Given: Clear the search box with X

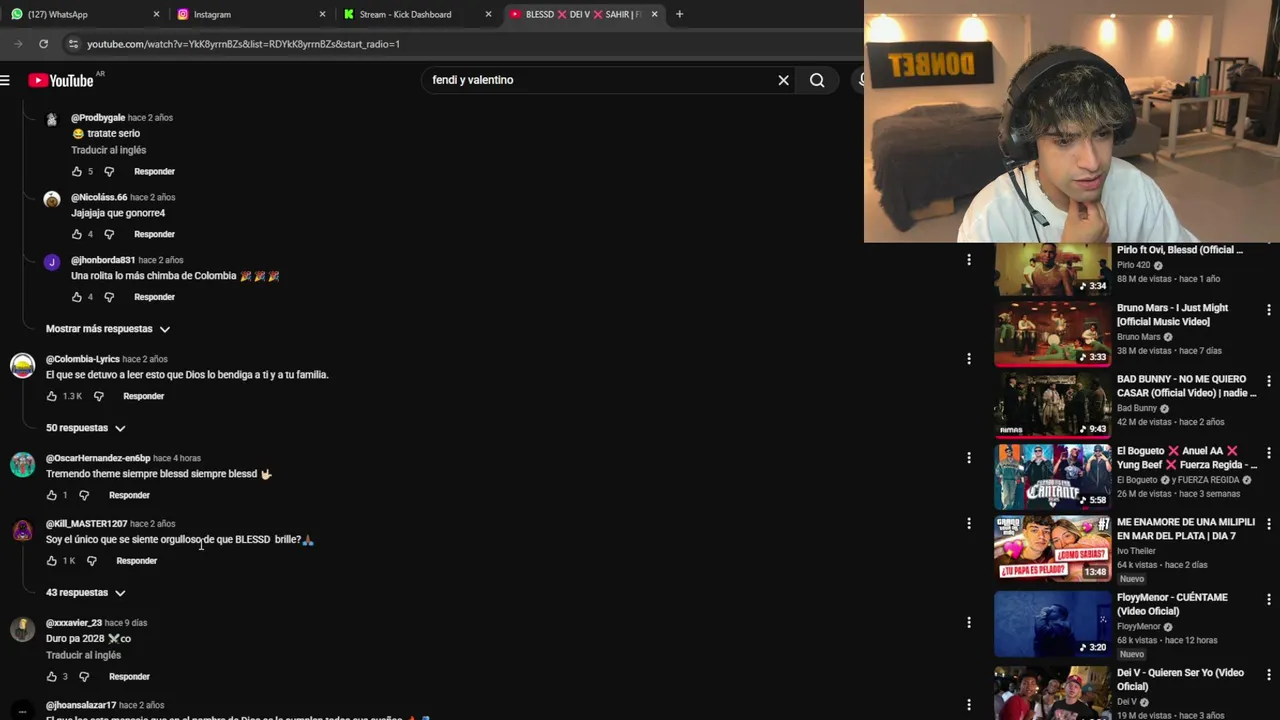Looking at the screenshot, I should point(784,80).
